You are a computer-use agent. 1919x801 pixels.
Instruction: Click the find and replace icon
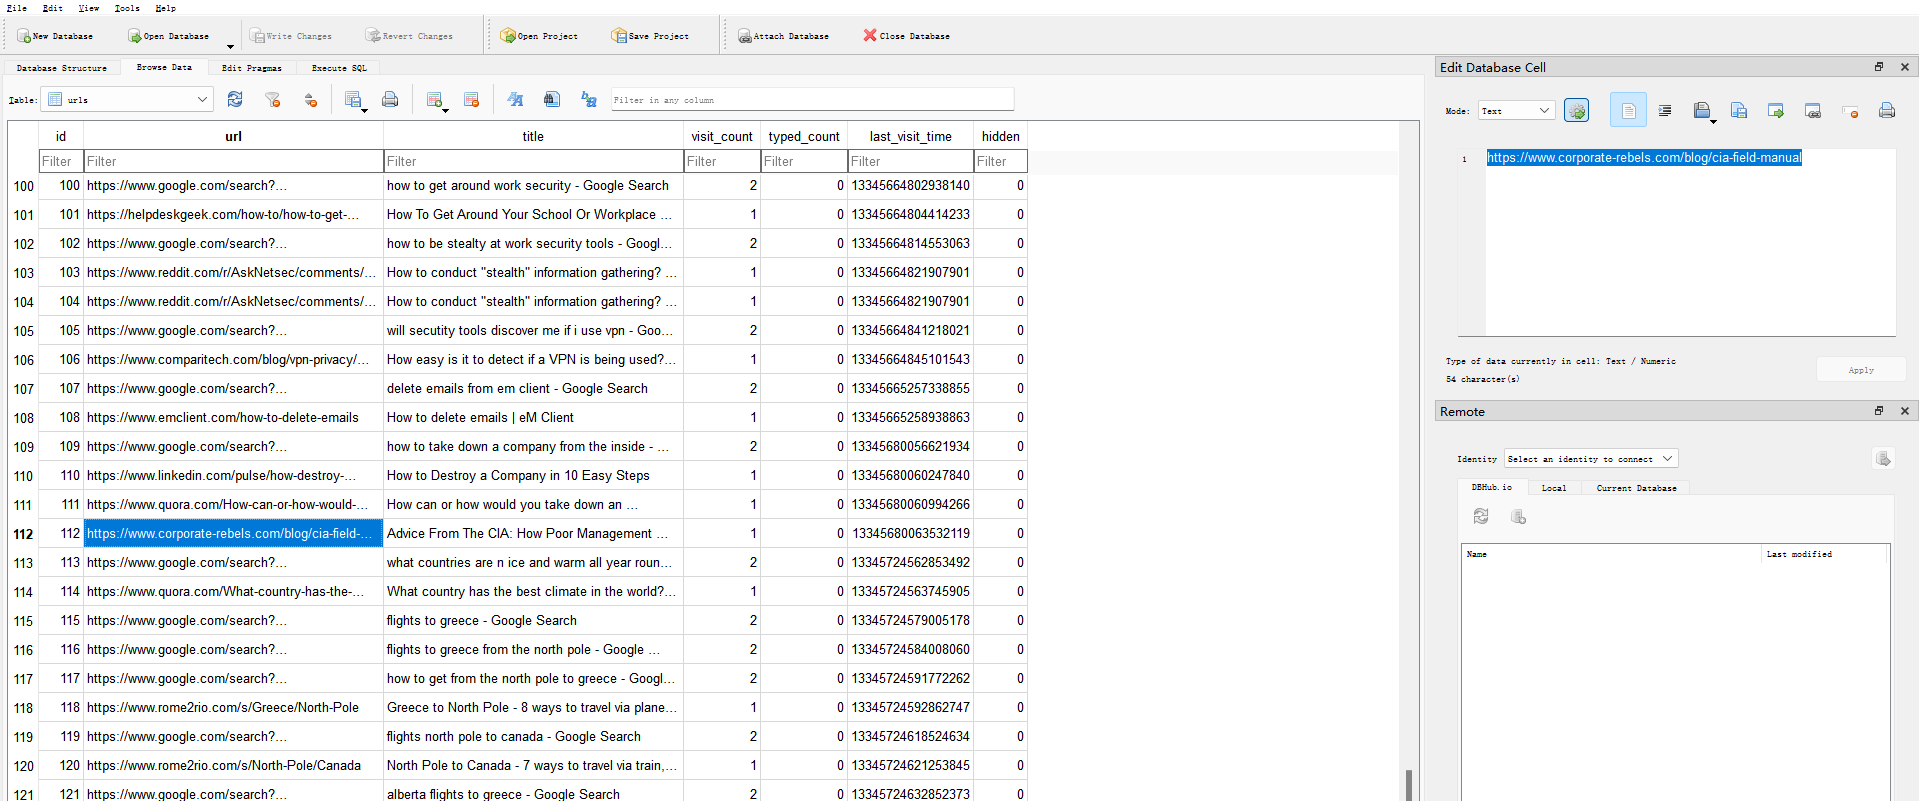589,99
